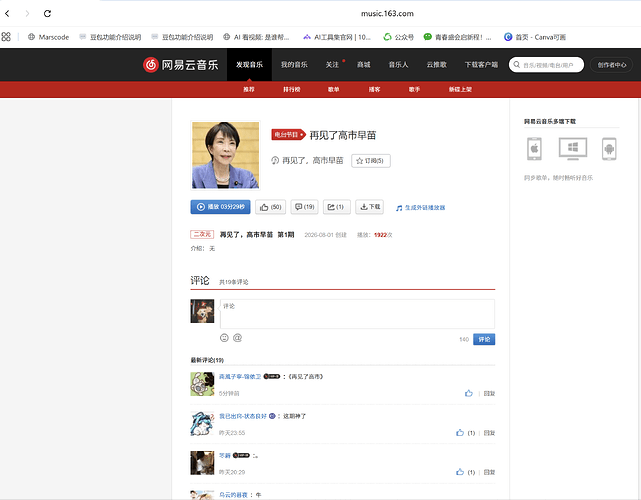Reload the page with refresh icon
641x500 pixels.
[x=47, y=13]
